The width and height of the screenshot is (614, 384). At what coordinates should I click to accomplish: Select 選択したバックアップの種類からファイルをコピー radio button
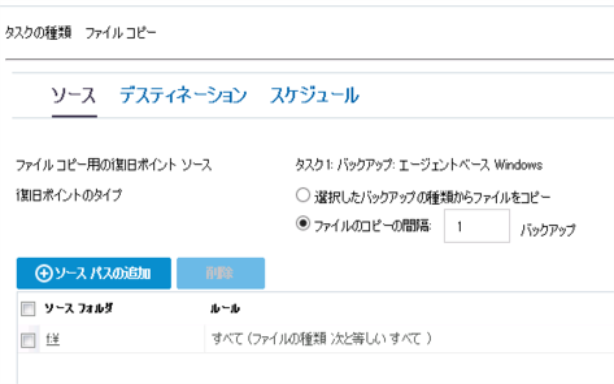tap(303, 195)
